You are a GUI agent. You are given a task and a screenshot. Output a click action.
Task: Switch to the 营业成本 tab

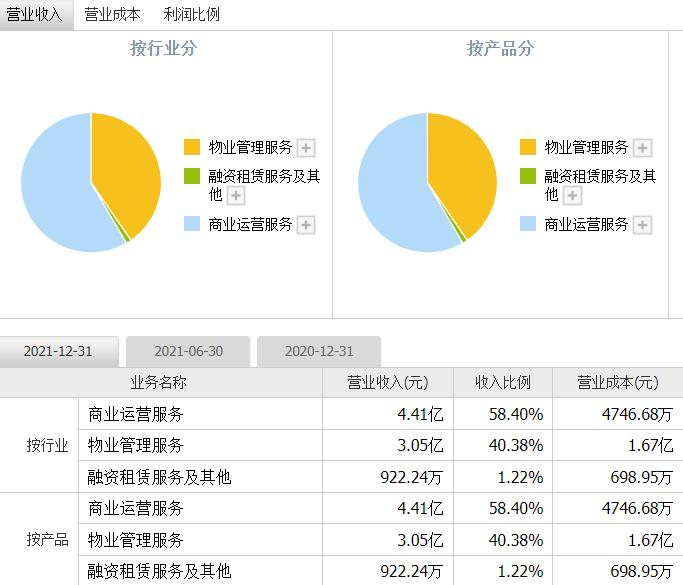tap(112, 14)
